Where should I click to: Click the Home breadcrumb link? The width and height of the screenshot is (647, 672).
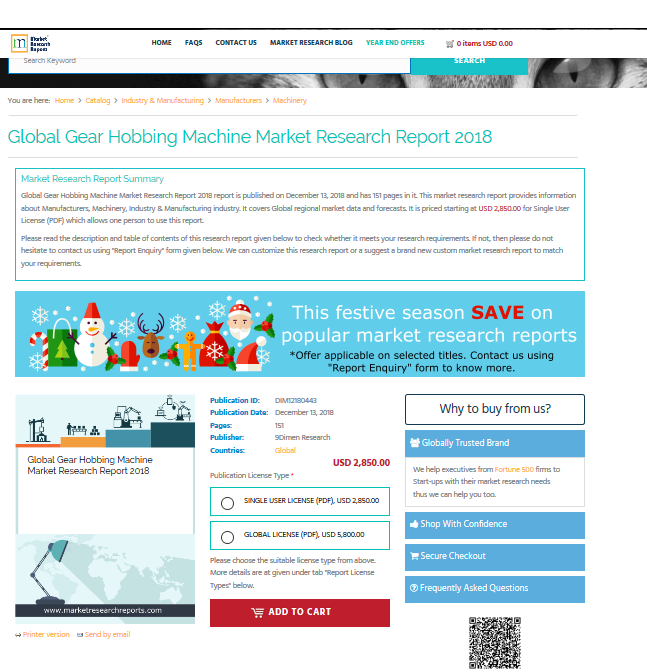(x=64, y=100)
